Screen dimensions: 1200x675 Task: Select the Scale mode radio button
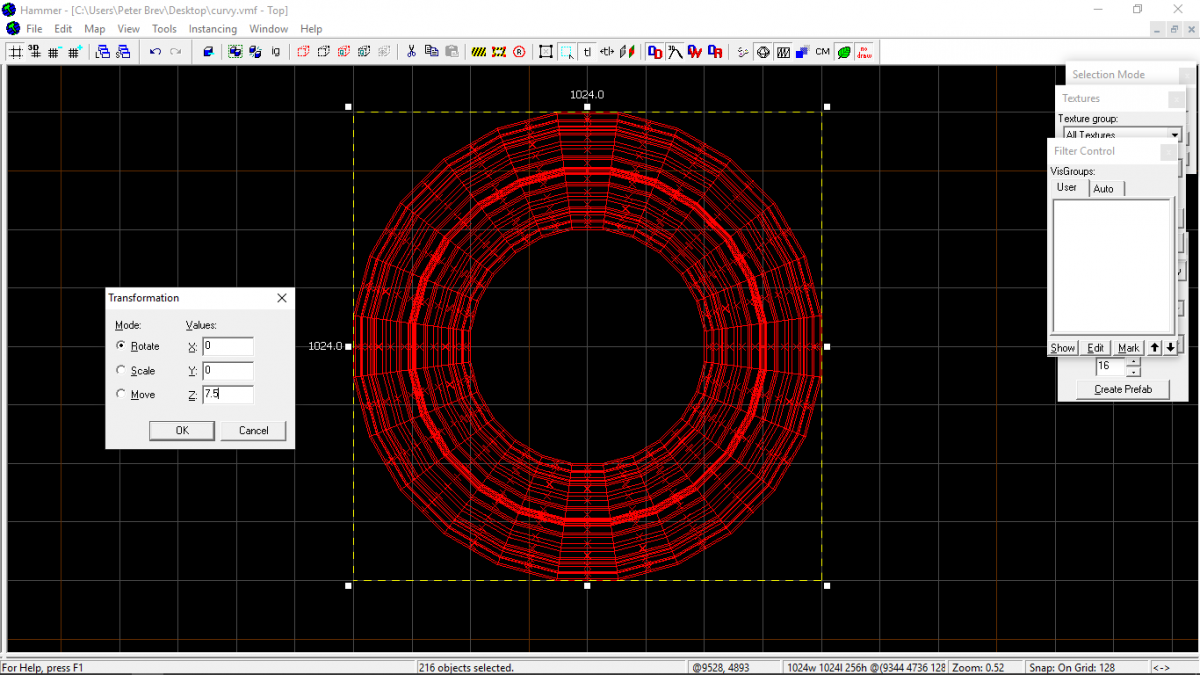122,370
